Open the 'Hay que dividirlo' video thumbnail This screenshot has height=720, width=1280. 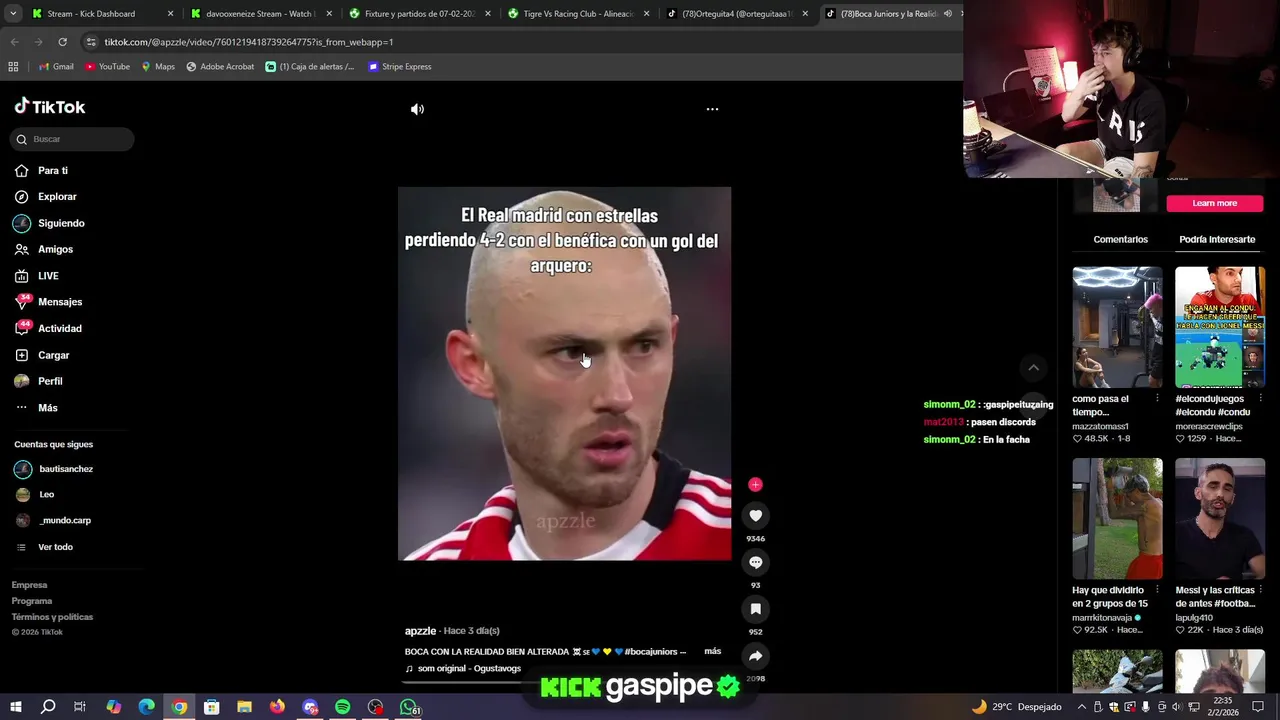point(1117,519)
